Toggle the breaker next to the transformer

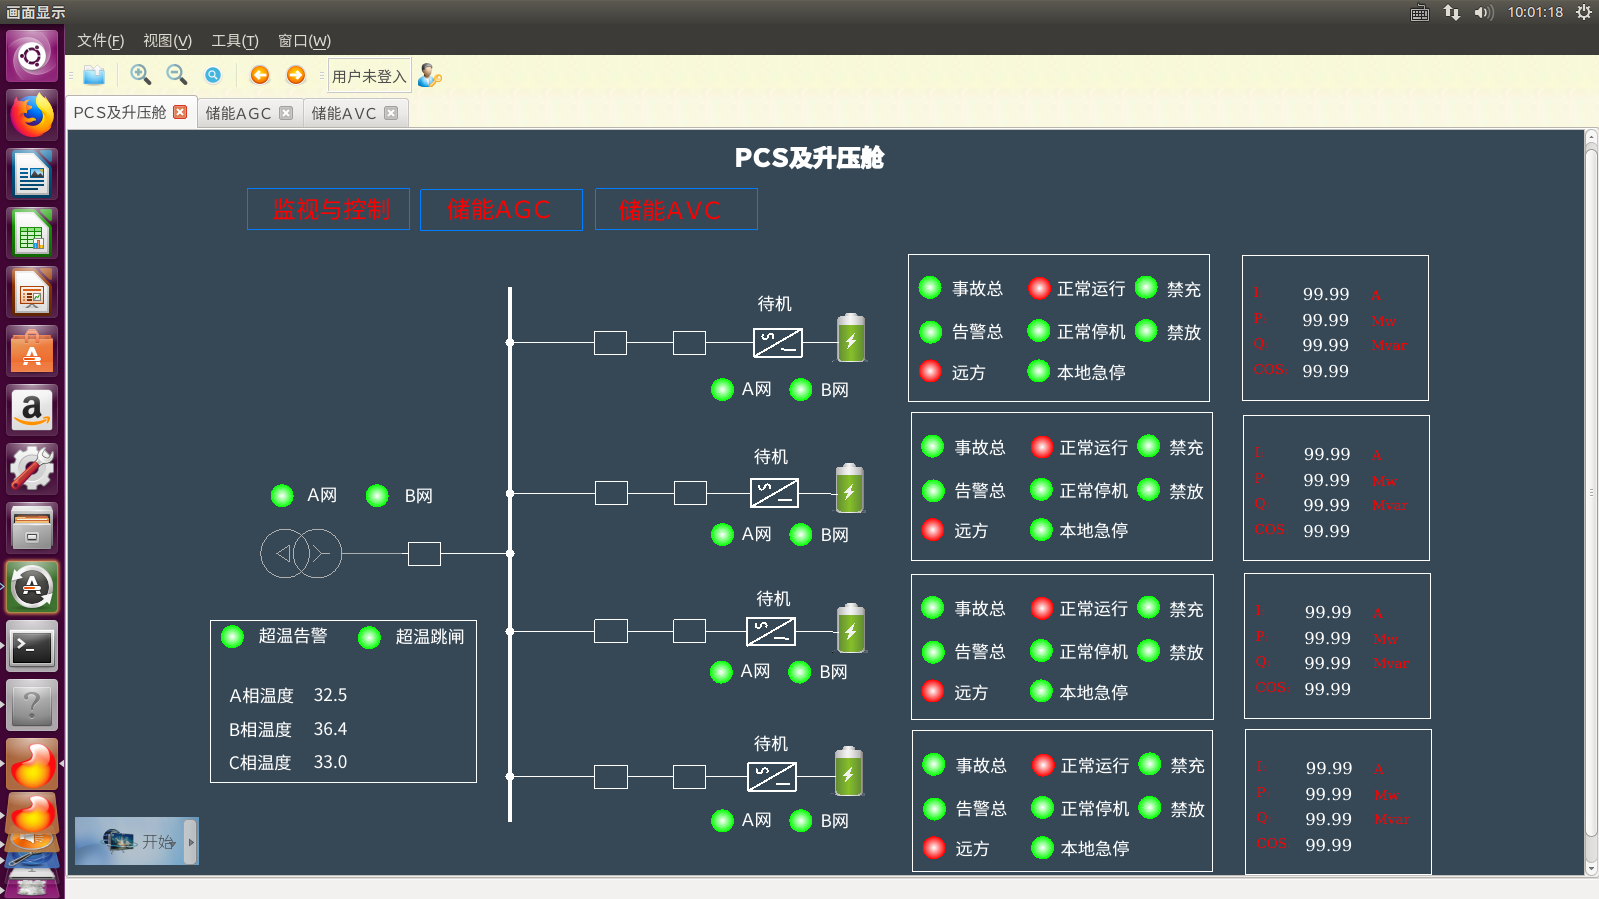click(424, 553)
